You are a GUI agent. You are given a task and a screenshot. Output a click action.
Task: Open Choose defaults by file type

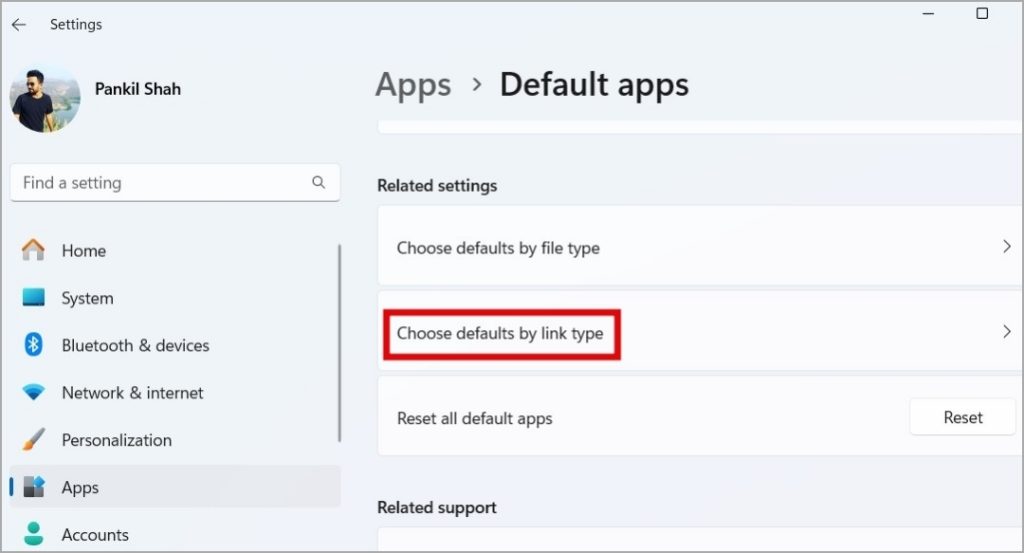[701, 246]
